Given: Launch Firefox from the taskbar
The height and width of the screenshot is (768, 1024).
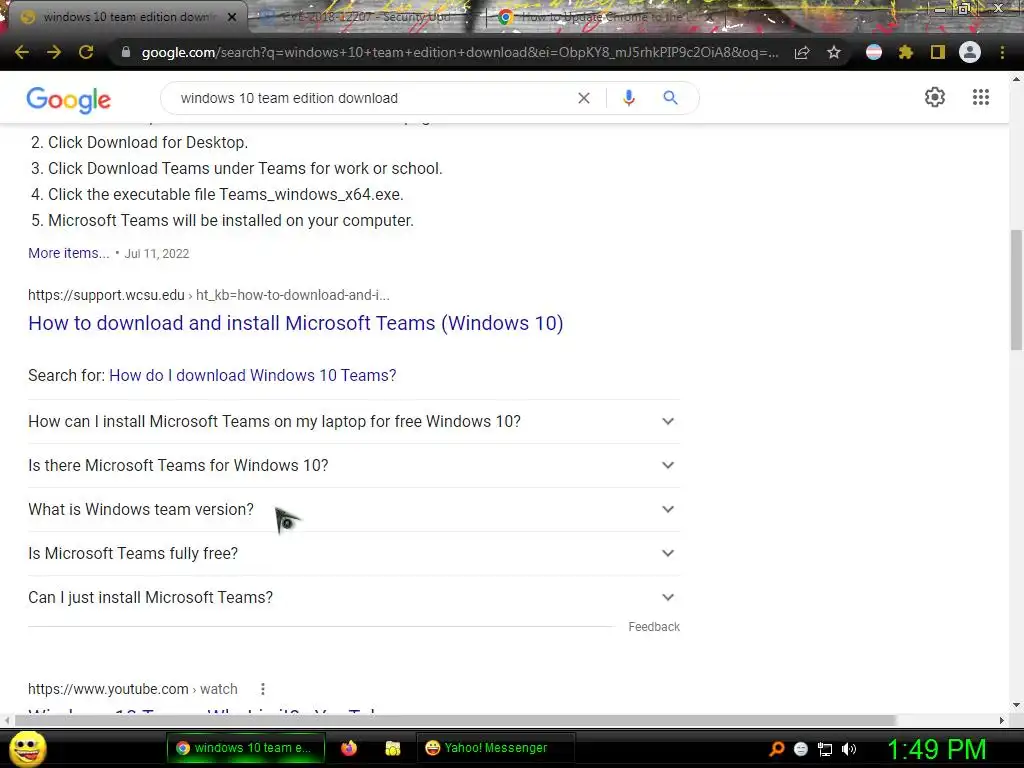Looking at the screenshot, I should [349, 748].
